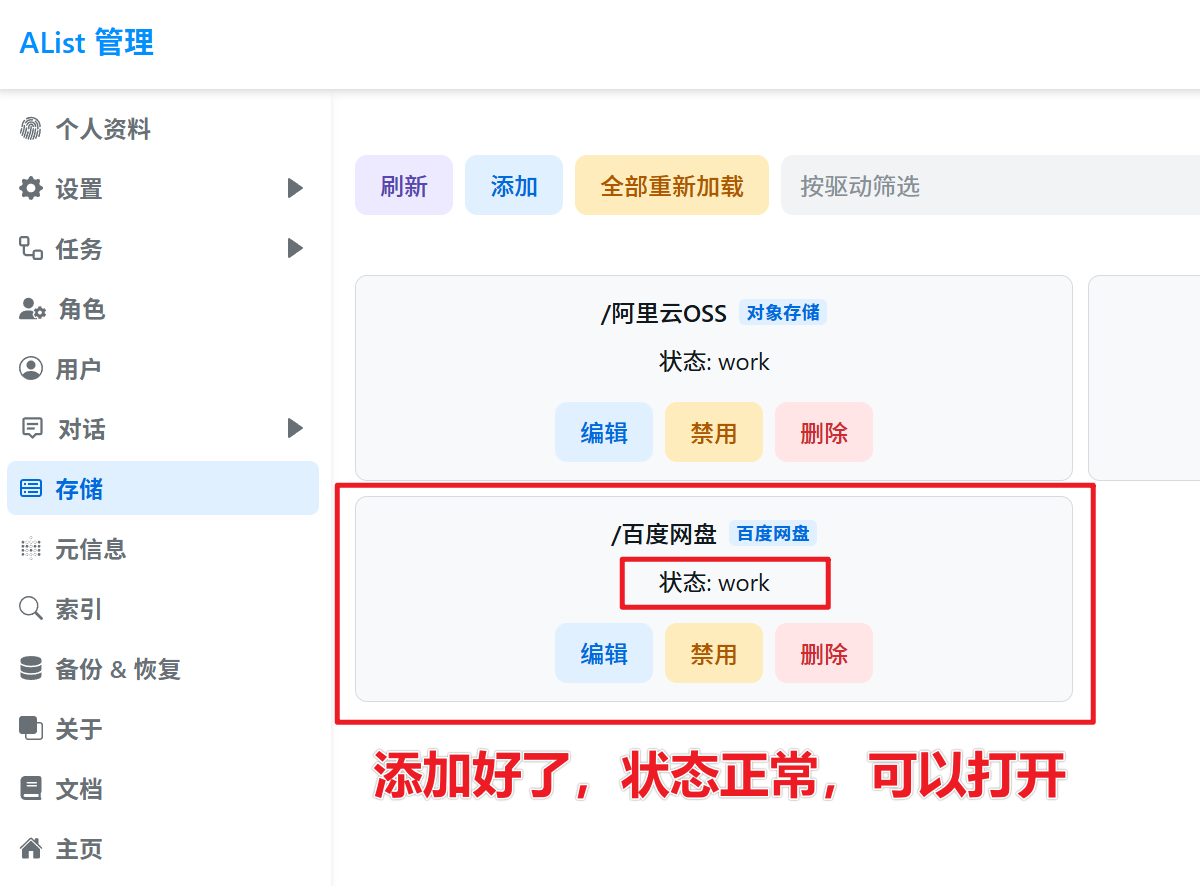Click the 元信息 metadata icon
The width and height of the screenshot is (1200, 886).
pos(30,548)
